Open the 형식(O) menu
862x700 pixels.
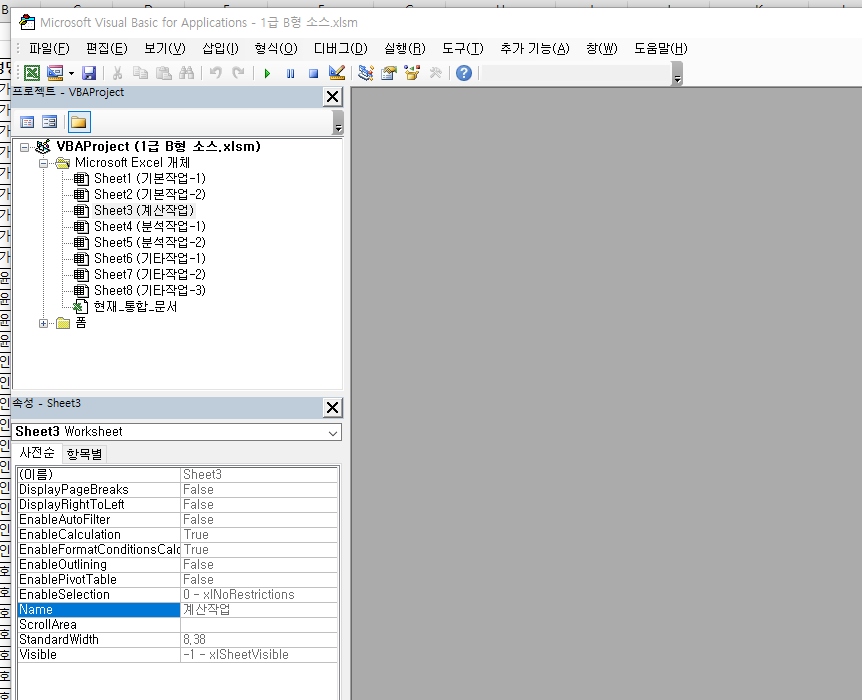point(276,48)
